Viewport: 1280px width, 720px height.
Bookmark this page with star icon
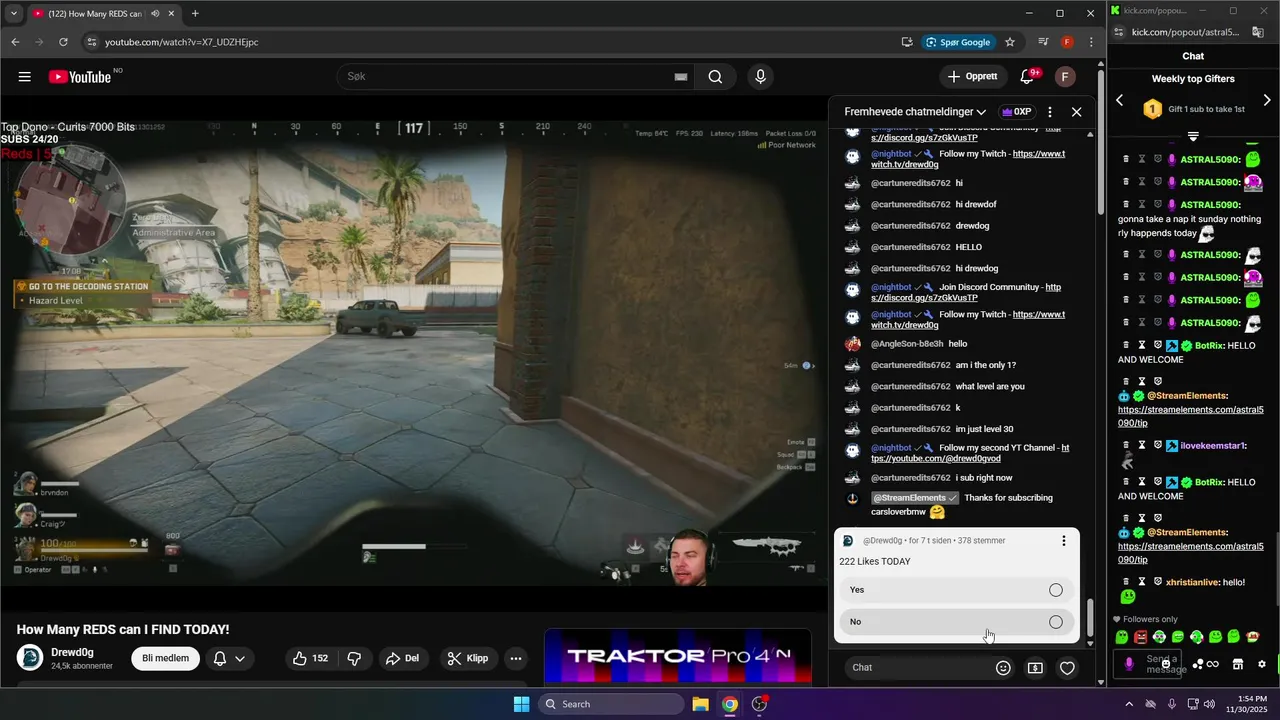(1010, 42)
